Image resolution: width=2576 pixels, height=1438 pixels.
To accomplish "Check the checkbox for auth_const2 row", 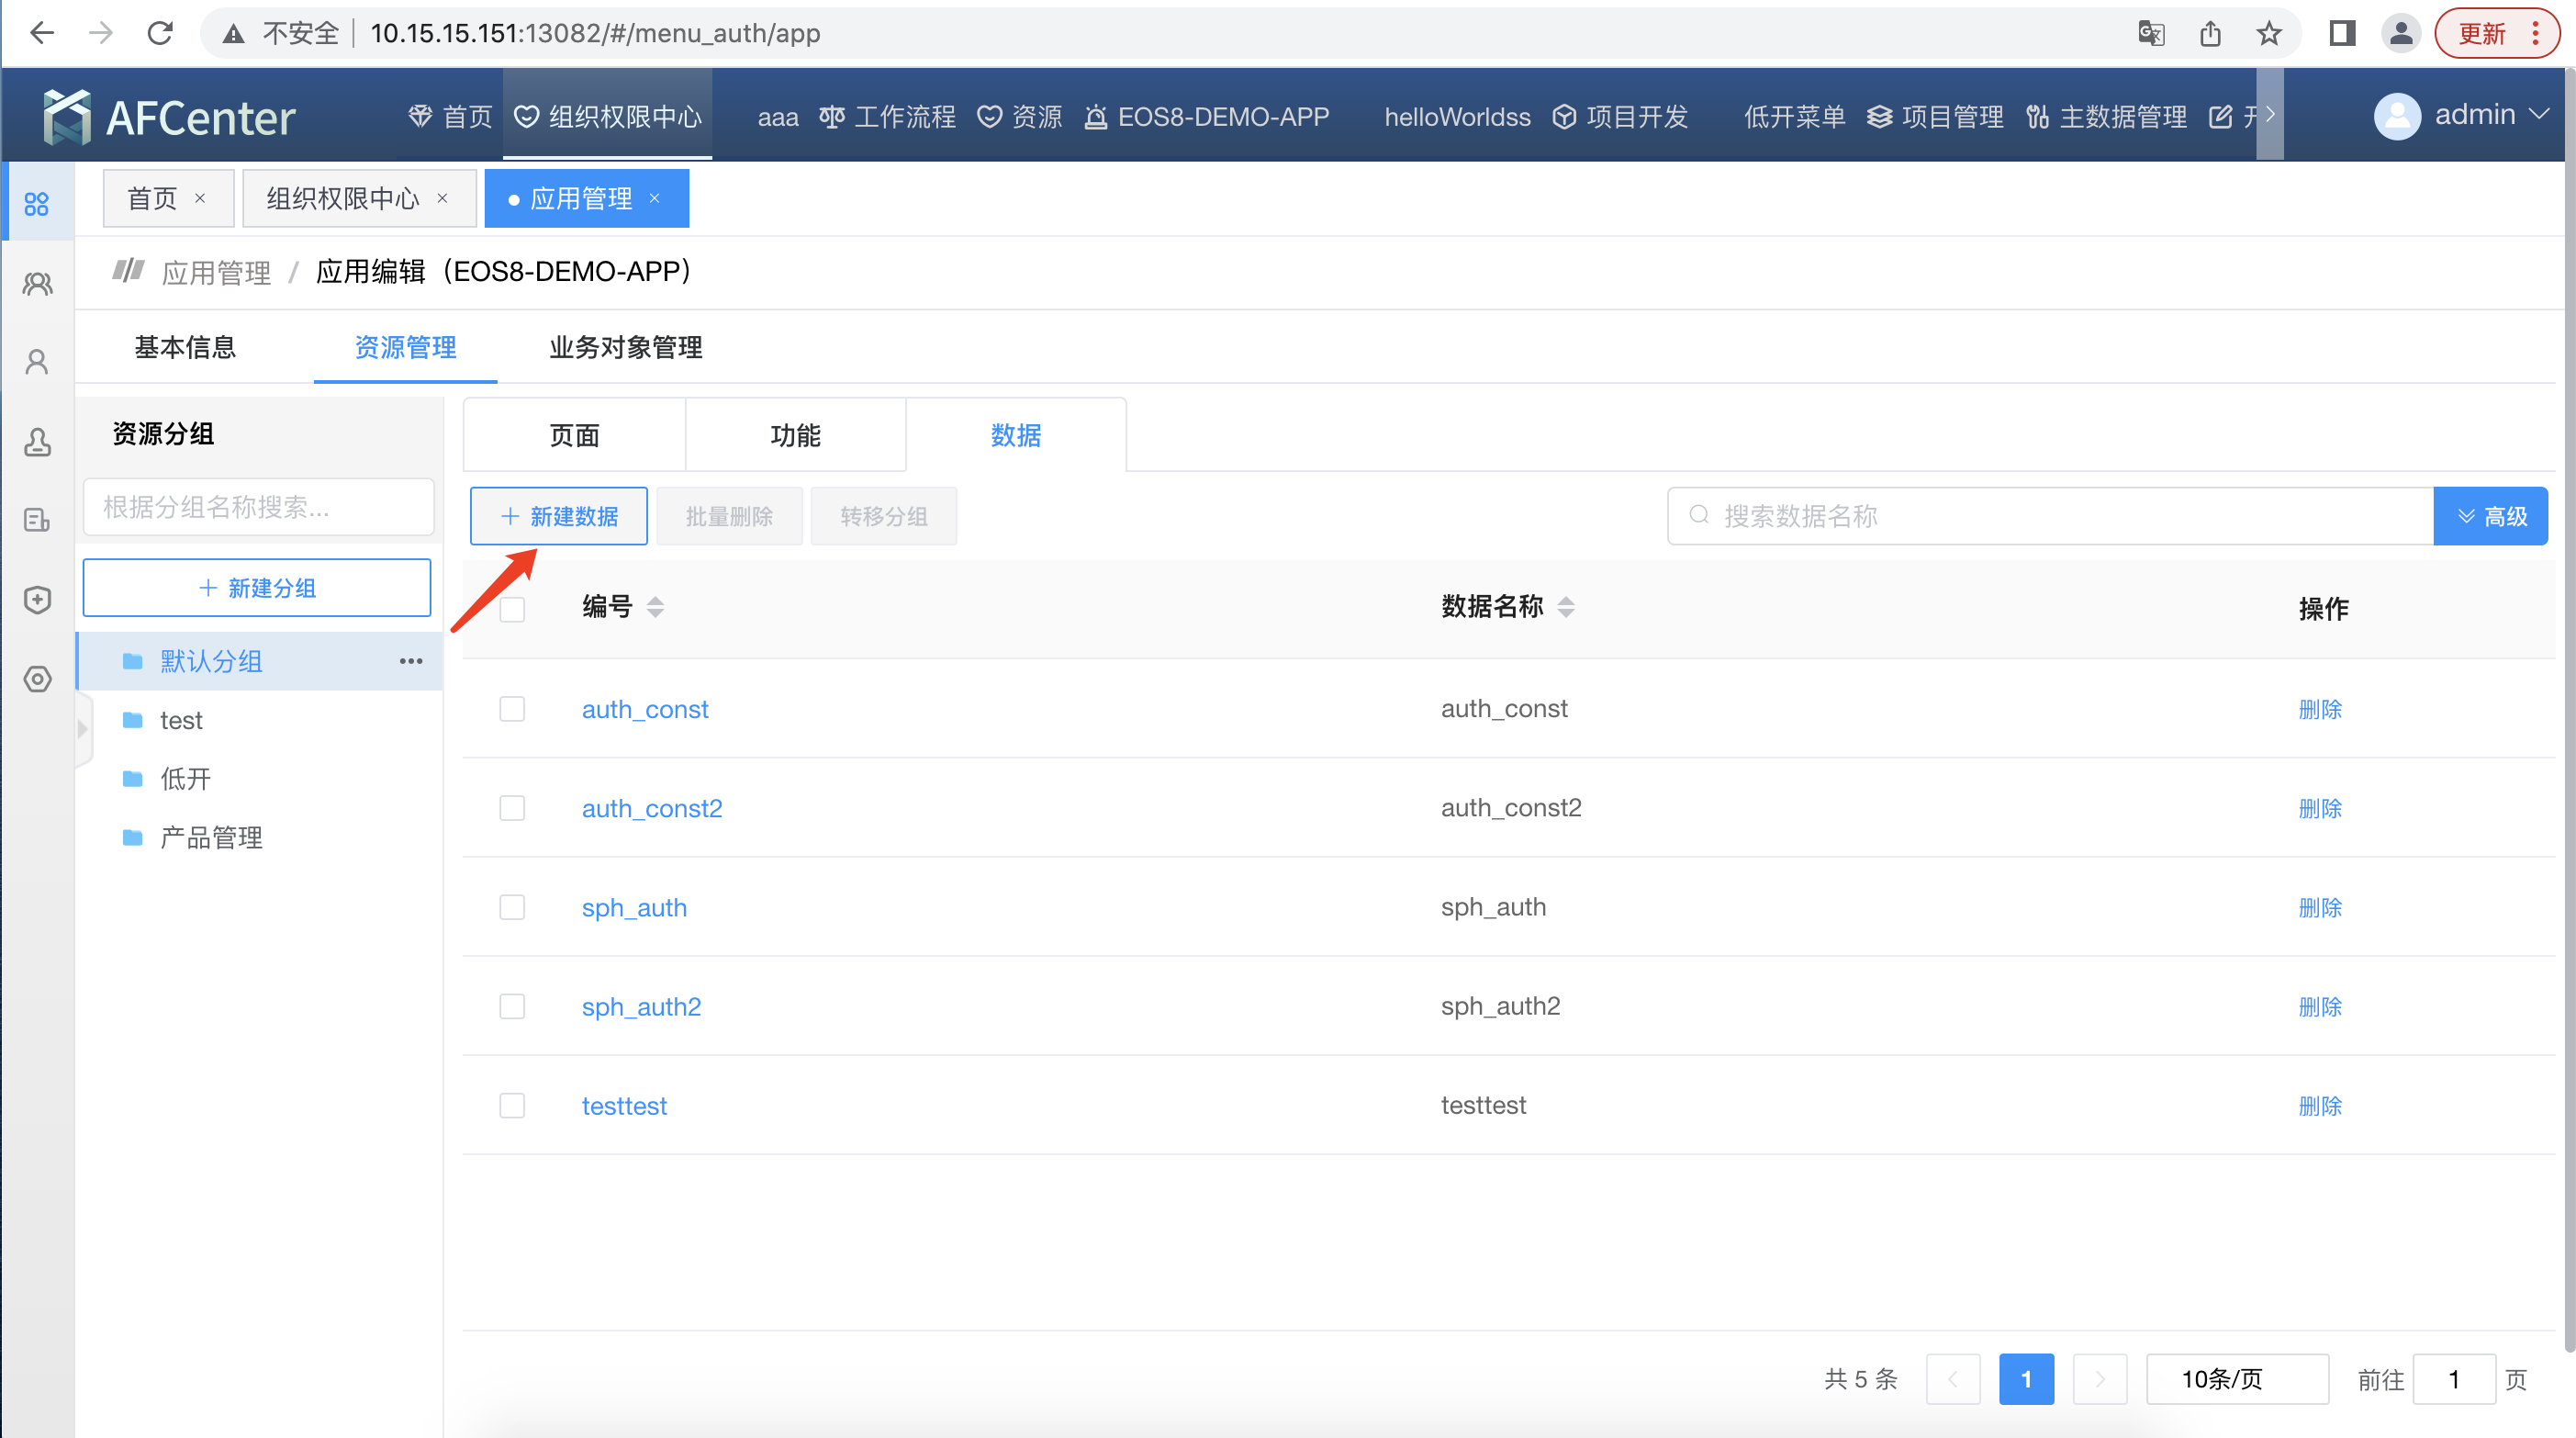I will coord(513,807).
